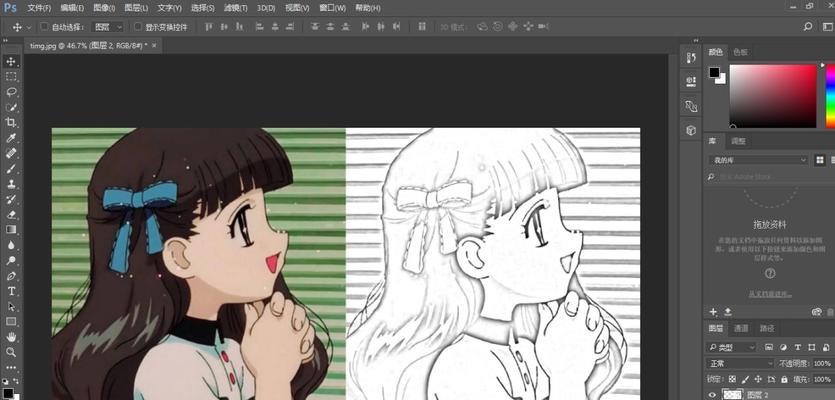The width and height of the screenshot is (835, 400).
Task: Open the 类型 layer filter dropdown
Action: click(x=732, y=347)
